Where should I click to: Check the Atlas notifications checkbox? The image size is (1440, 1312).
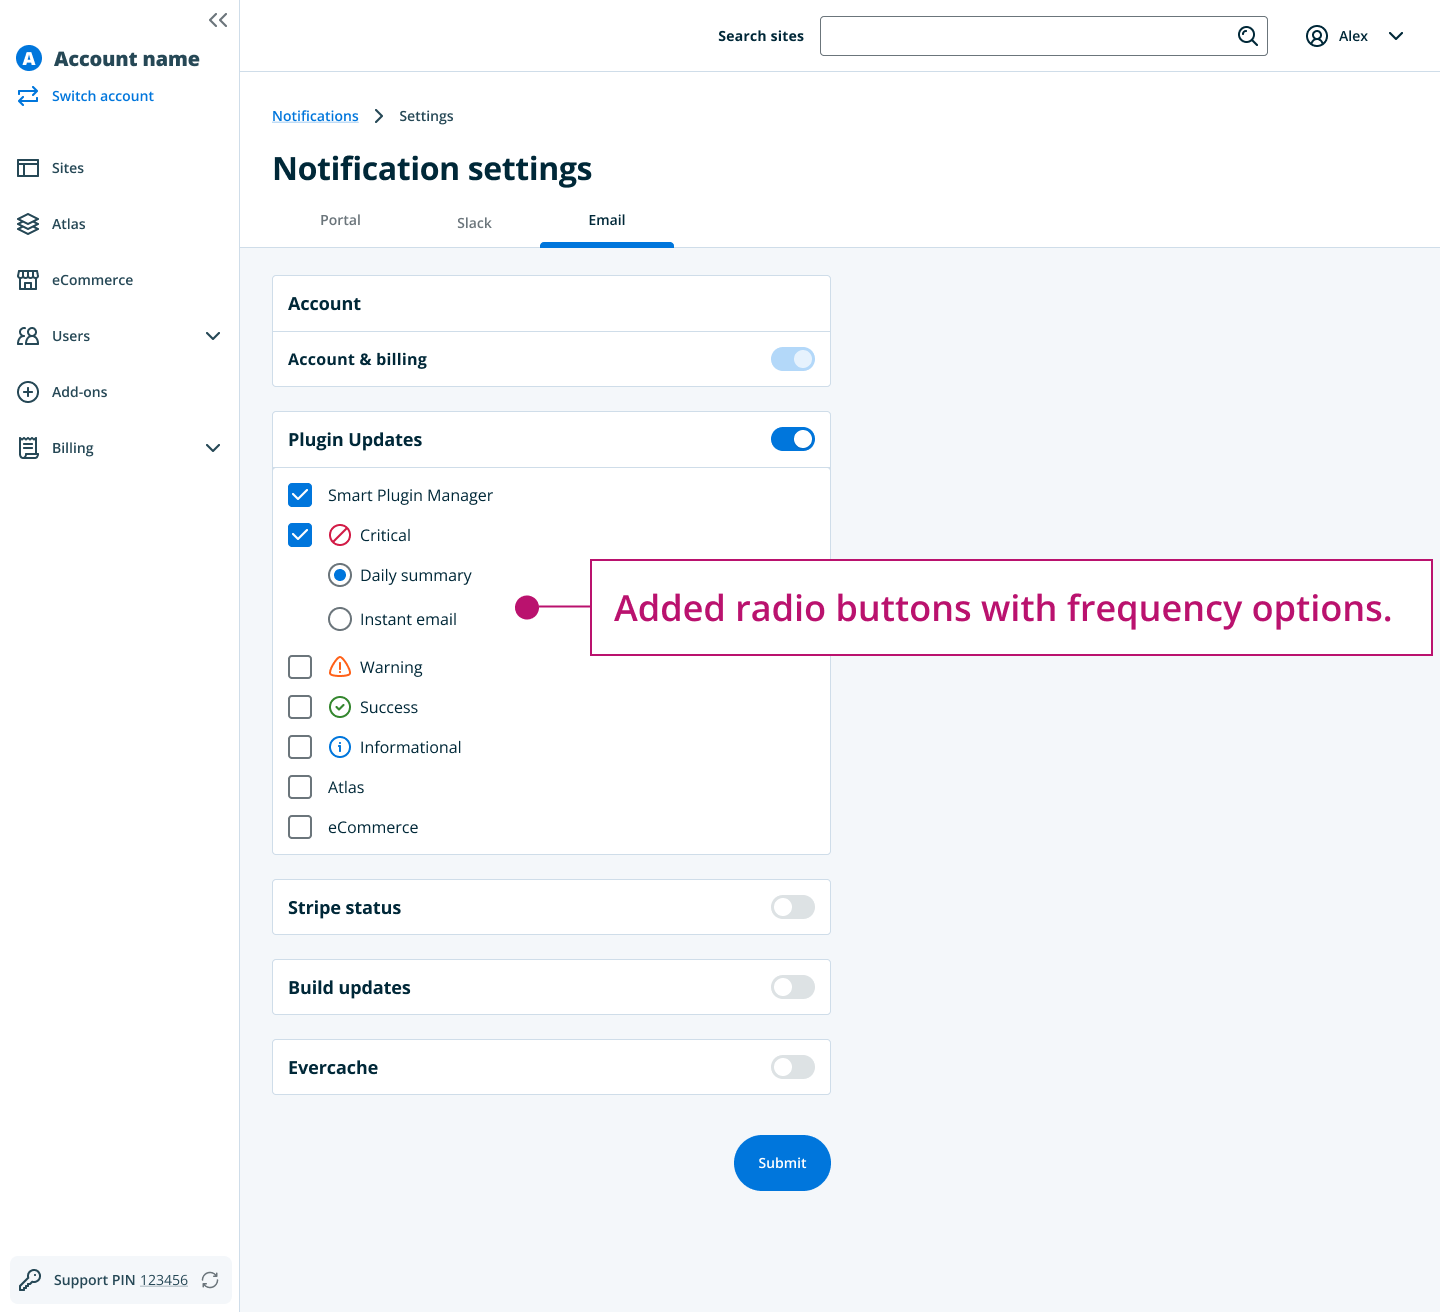(x=300, y=787)
